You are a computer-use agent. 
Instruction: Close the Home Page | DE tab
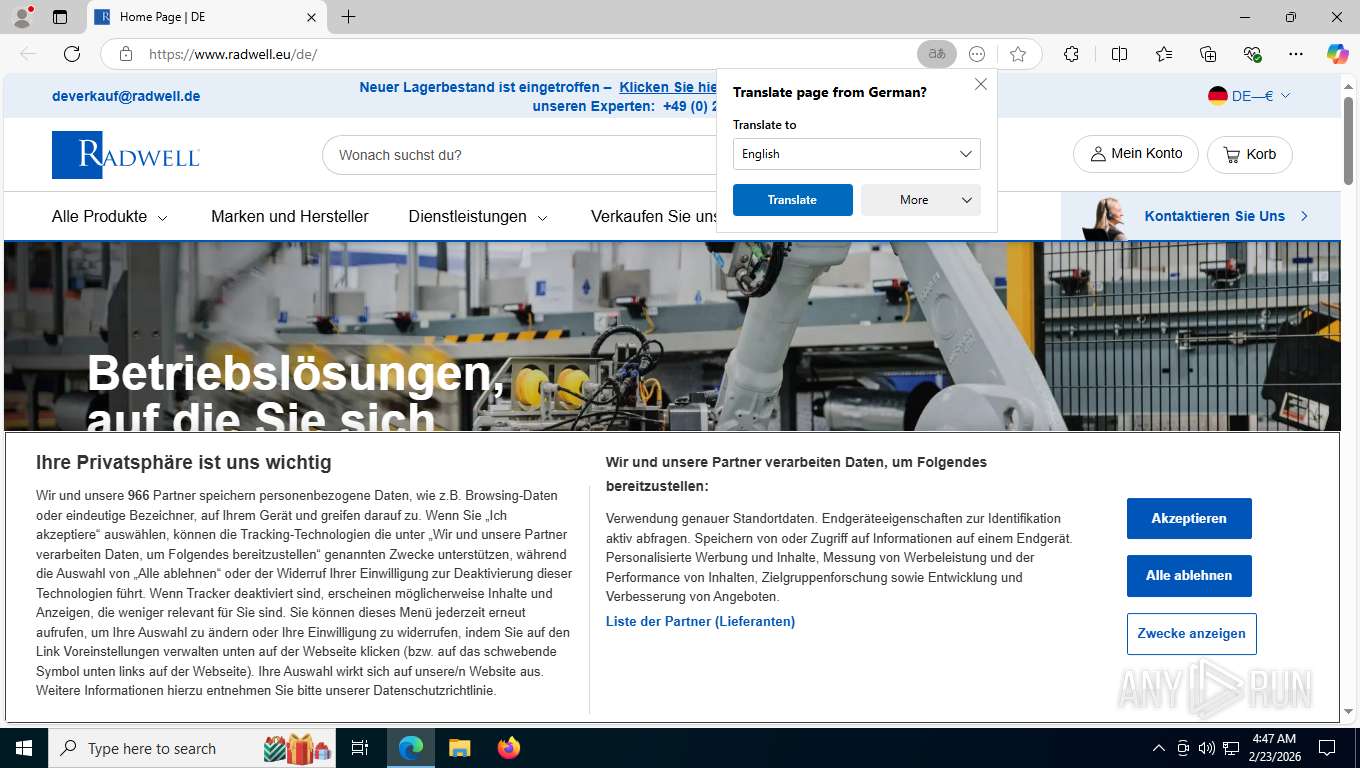pyautogui.click(x=310, y=17)
